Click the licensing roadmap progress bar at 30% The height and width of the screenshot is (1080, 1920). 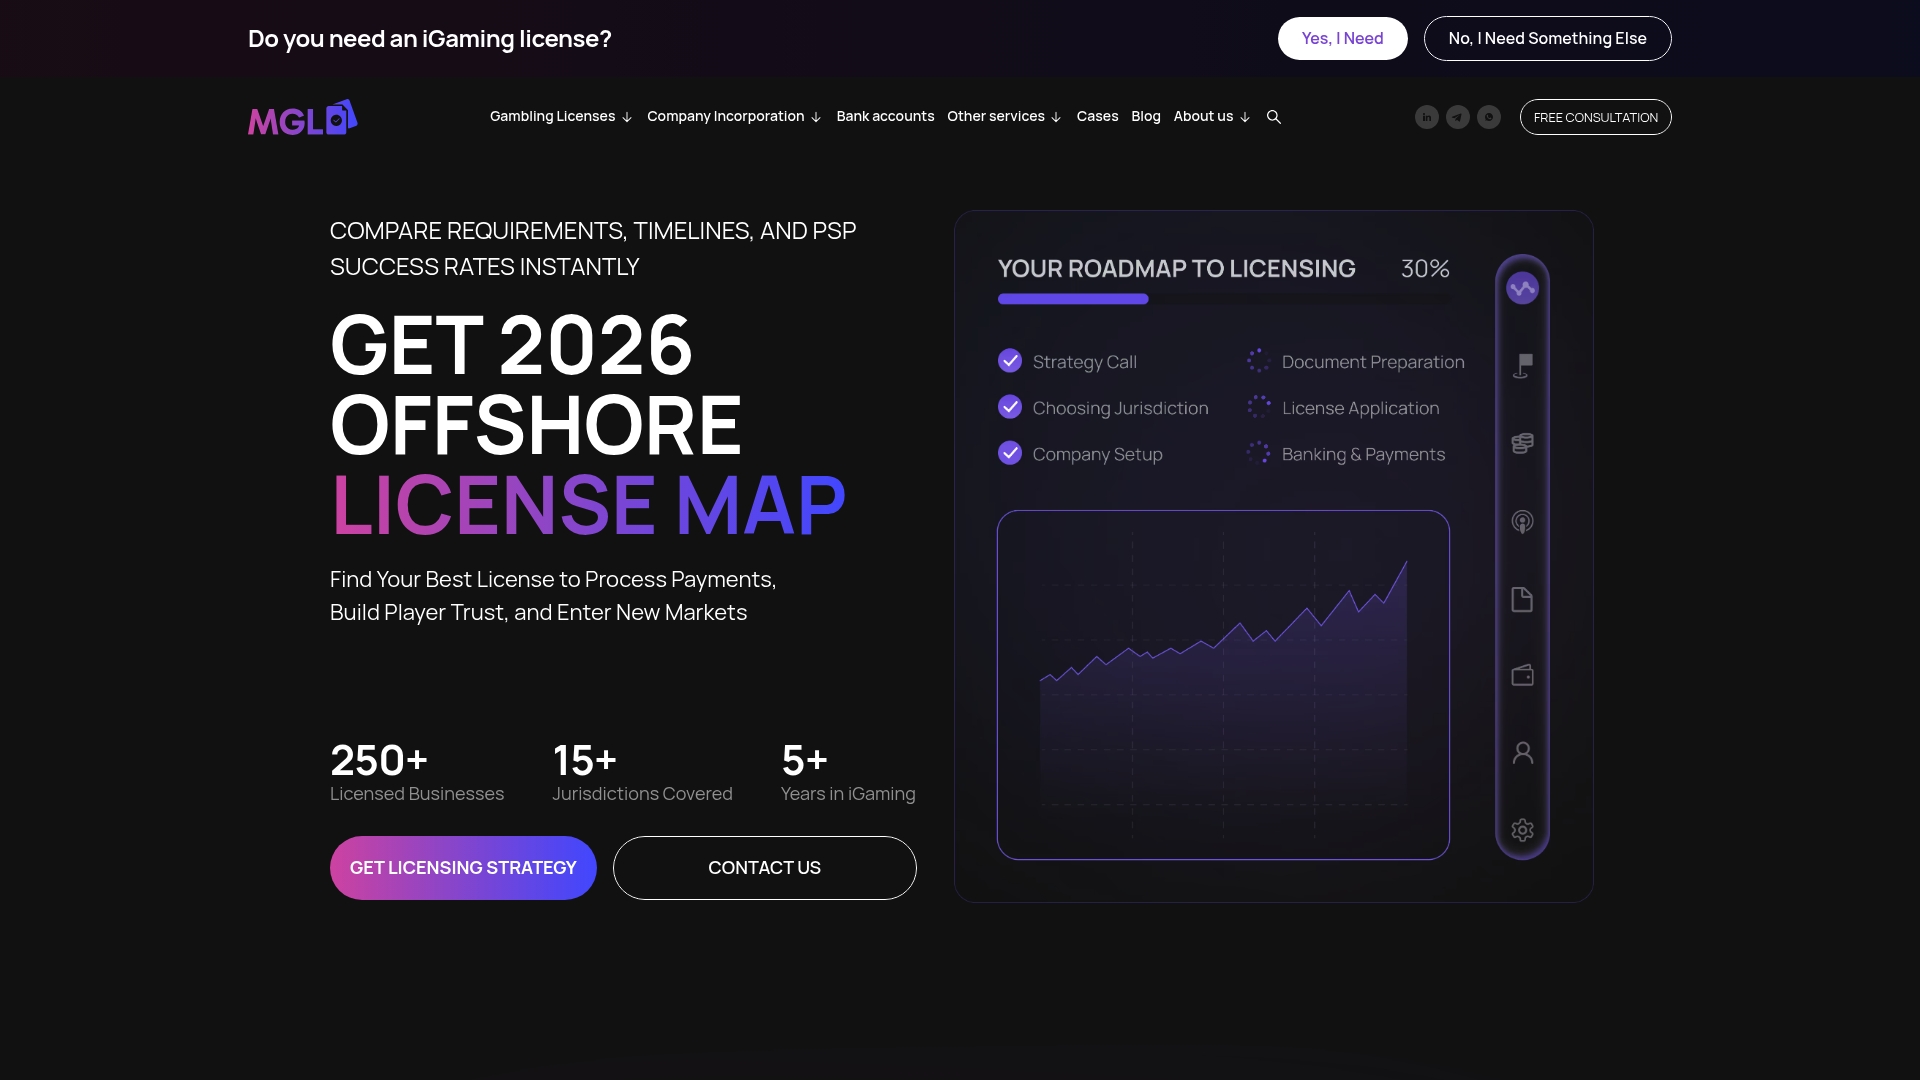point(1073,298)
